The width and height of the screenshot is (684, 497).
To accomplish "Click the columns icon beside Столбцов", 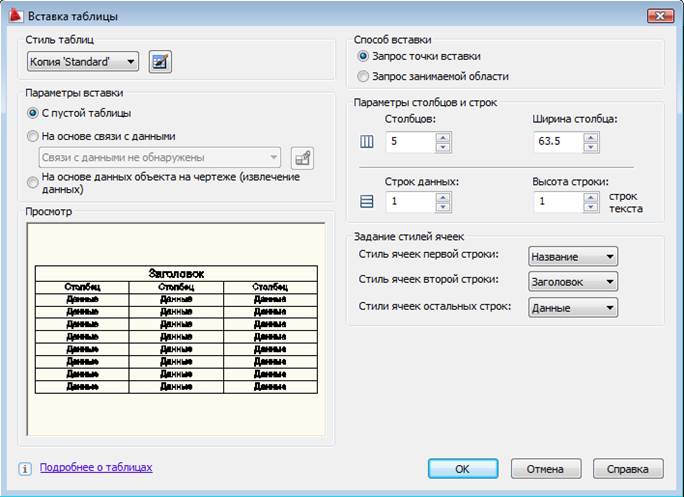I will 367,142.
